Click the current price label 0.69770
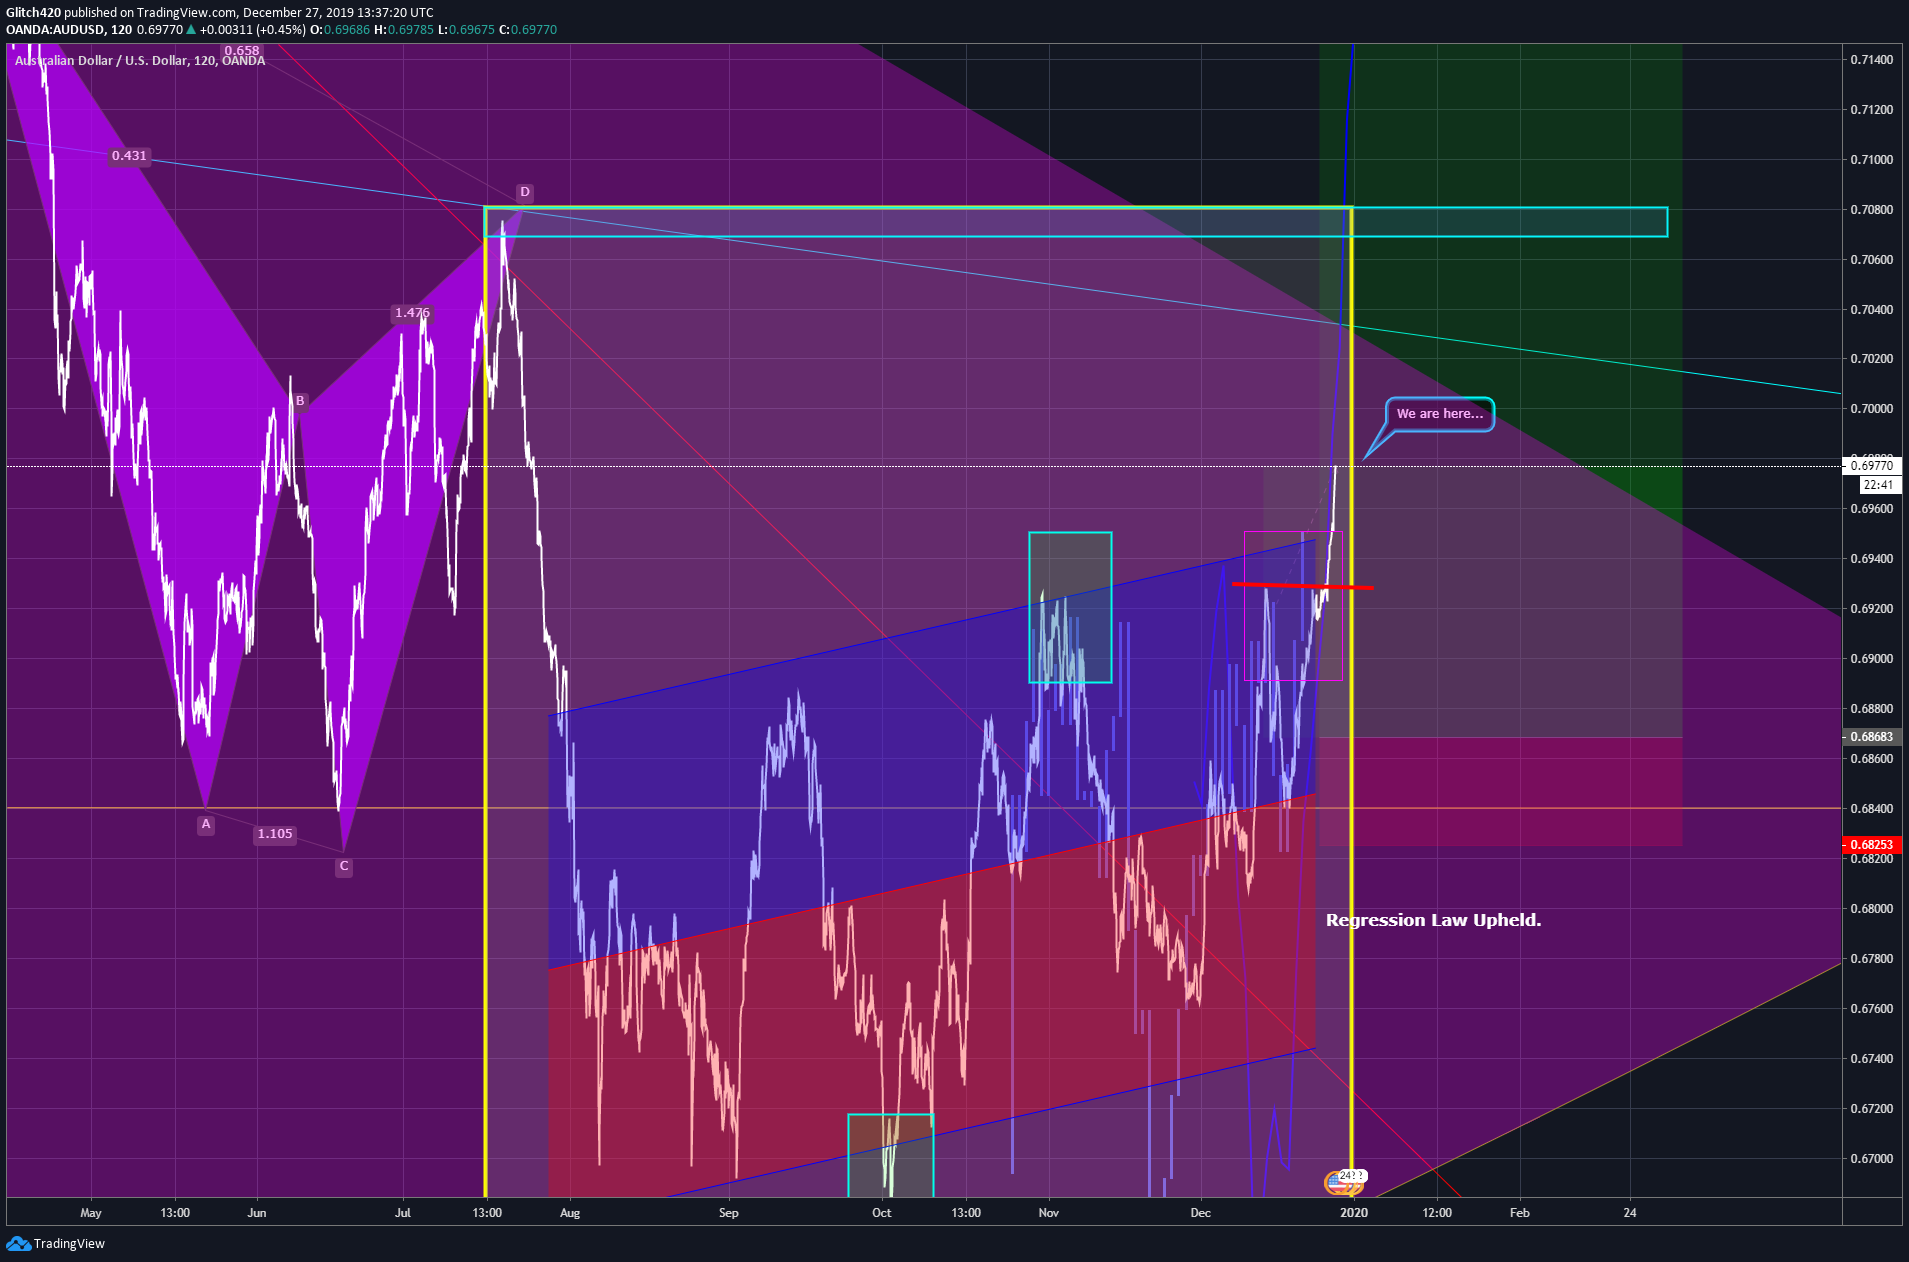The image size is (1909, 1262). click(1871, 466)
